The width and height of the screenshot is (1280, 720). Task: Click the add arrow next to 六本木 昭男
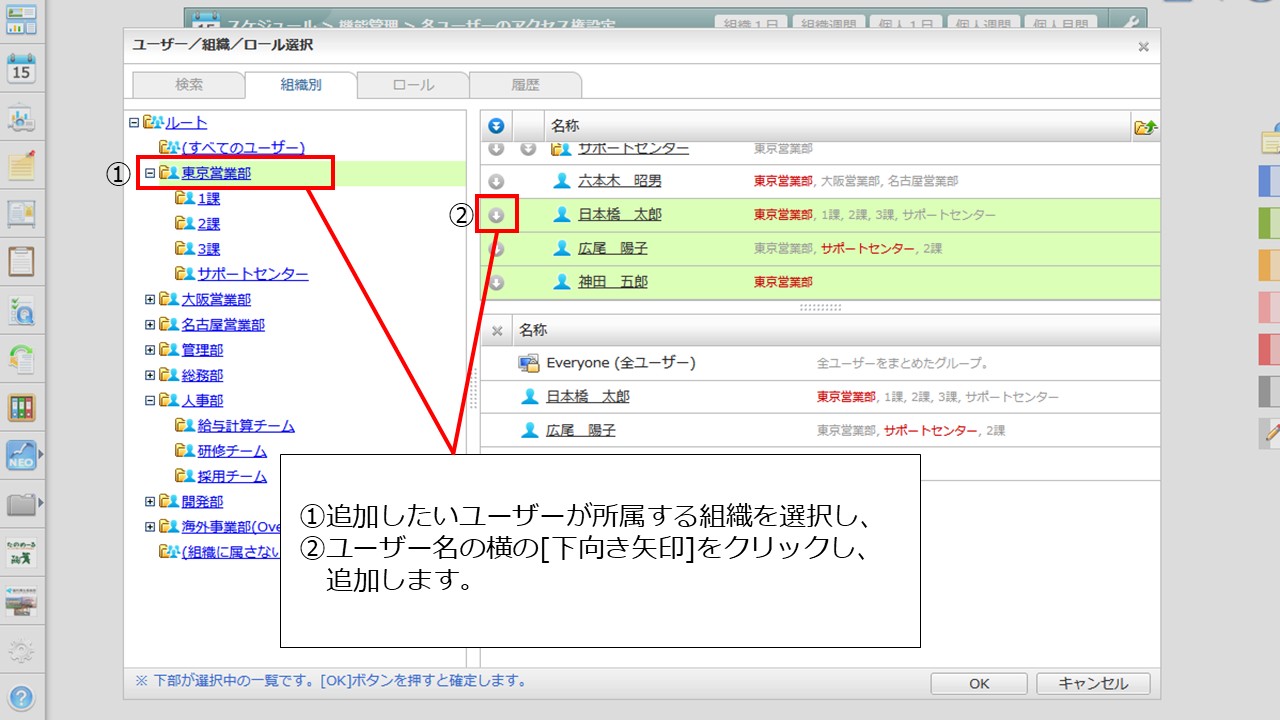496,181
